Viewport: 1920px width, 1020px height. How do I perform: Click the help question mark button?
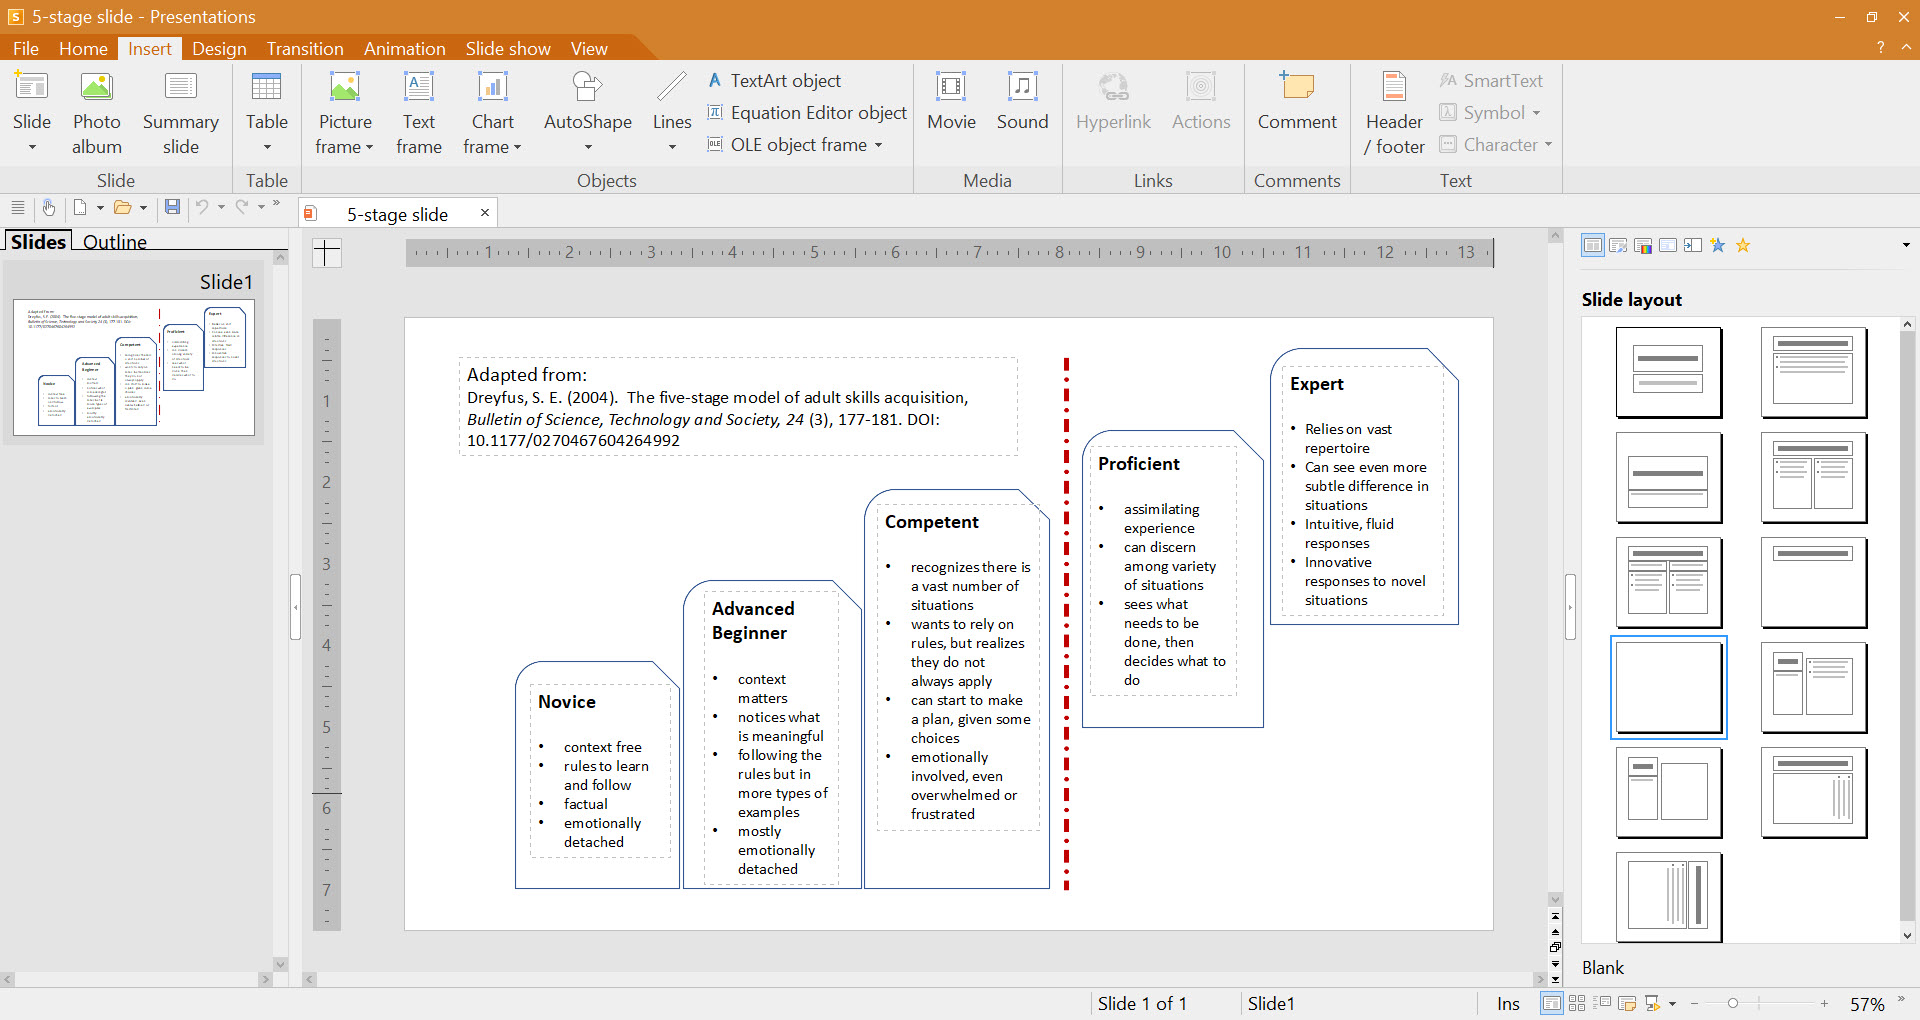click(1880, 48)
